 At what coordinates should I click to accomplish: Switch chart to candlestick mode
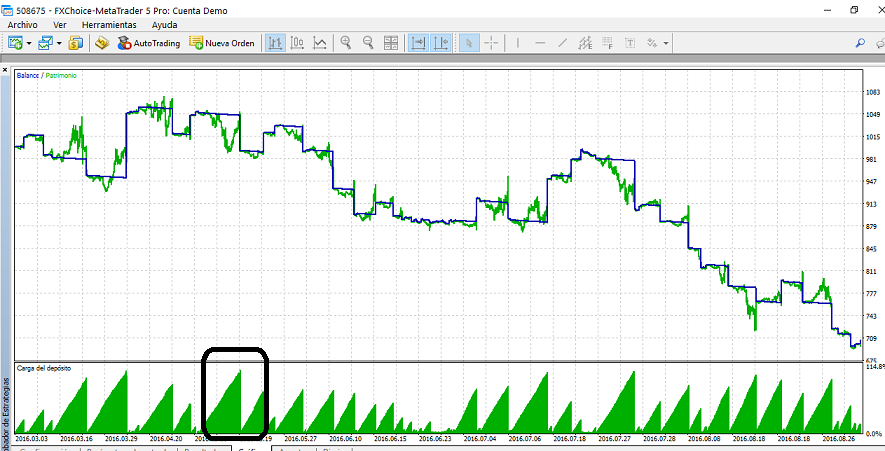297,43
